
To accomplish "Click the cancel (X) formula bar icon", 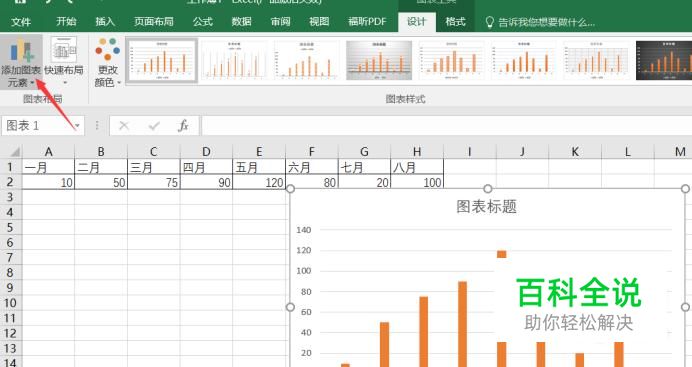I will point(124,126).
